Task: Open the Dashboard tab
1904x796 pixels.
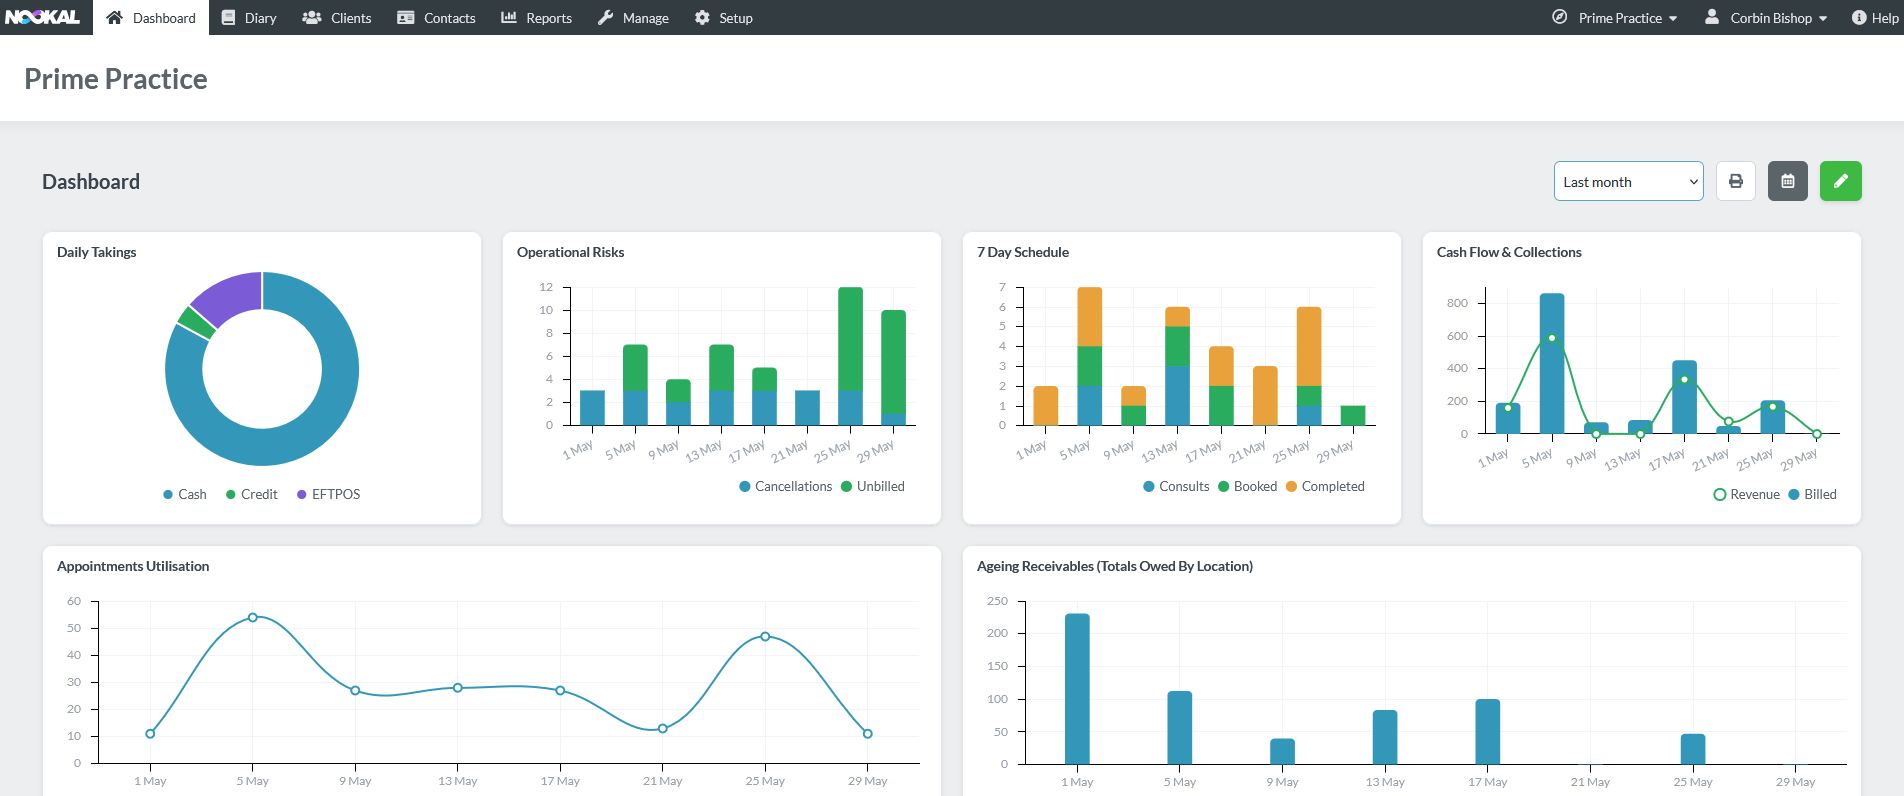Action: coord(151,18)
